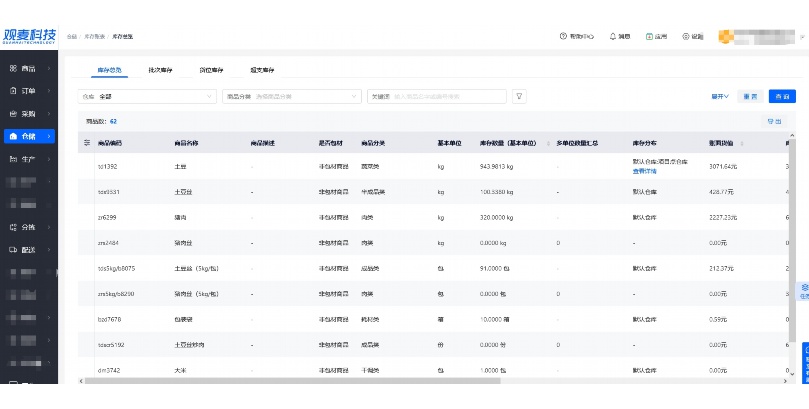Open the 分拣 sidebar menu icon
809x409 pixels.
point(13,227)
